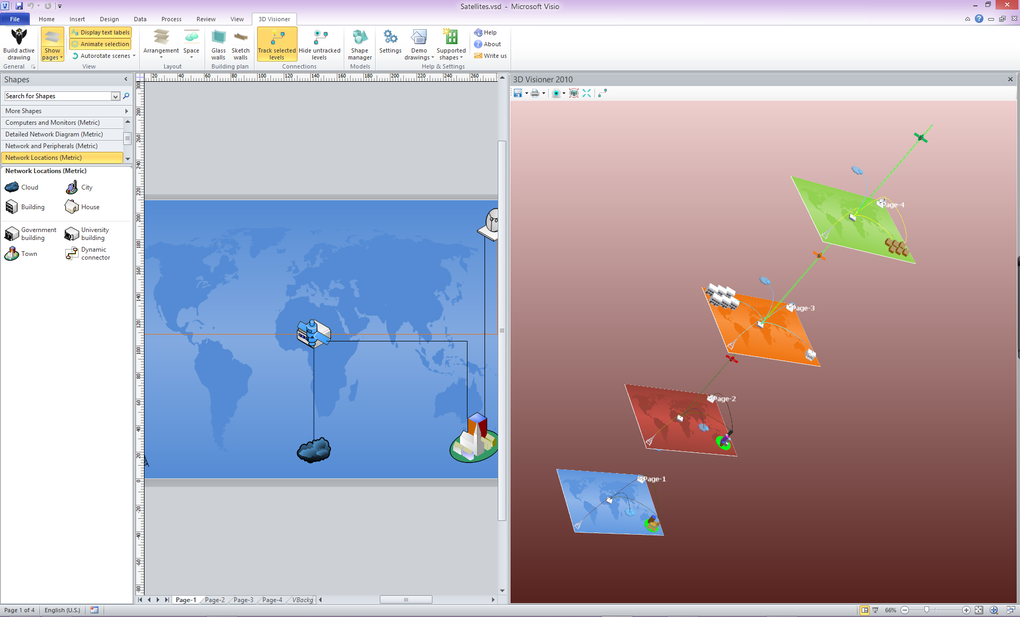
Task: Switch to the Insert ribbon tab
Action: (x=77, y=19)
